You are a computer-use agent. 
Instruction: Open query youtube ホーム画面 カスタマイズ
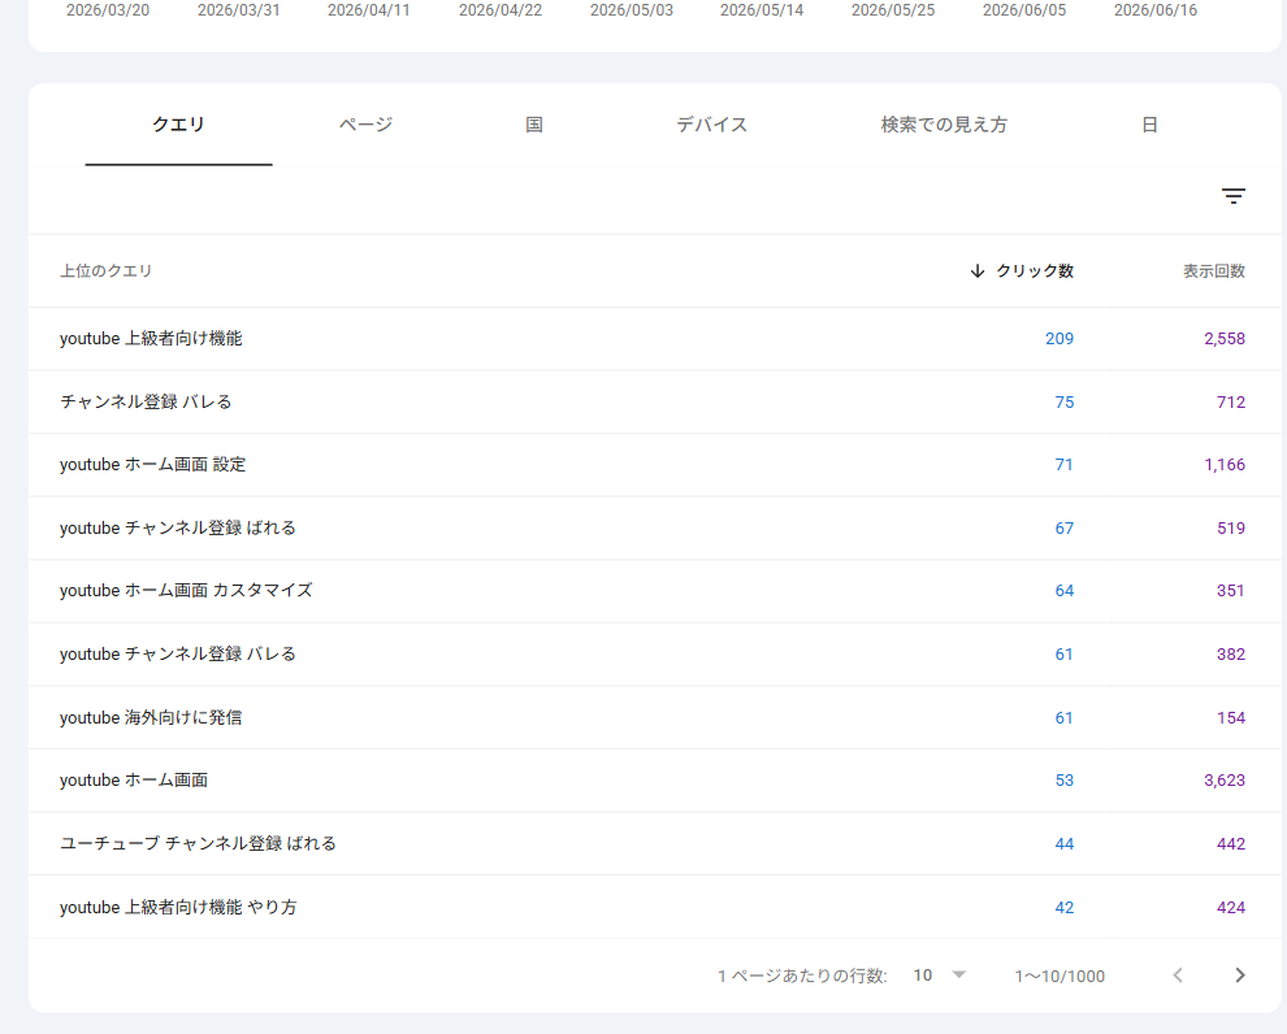click(x=186, y=591)
